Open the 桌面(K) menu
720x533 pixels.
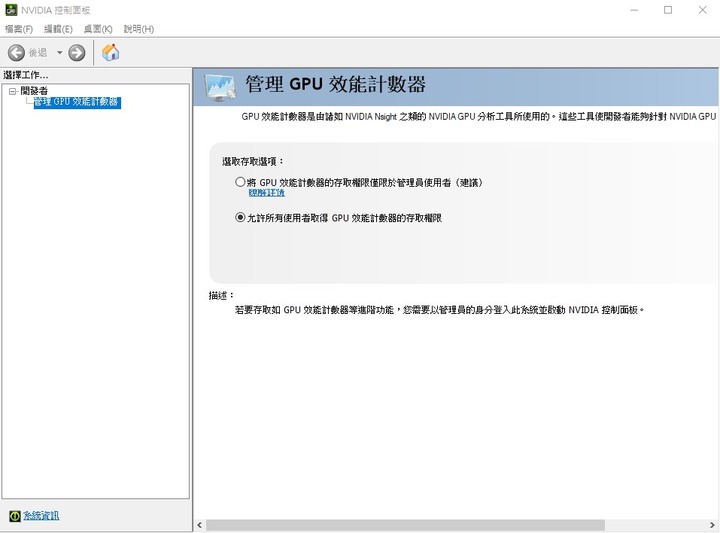coord(98,29)
